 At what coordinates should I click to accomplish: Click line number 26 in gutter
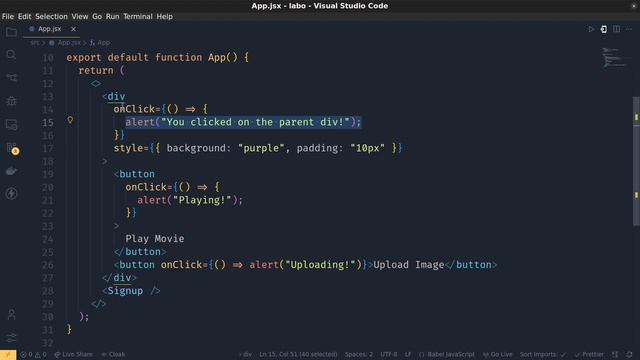coord(48,265)
